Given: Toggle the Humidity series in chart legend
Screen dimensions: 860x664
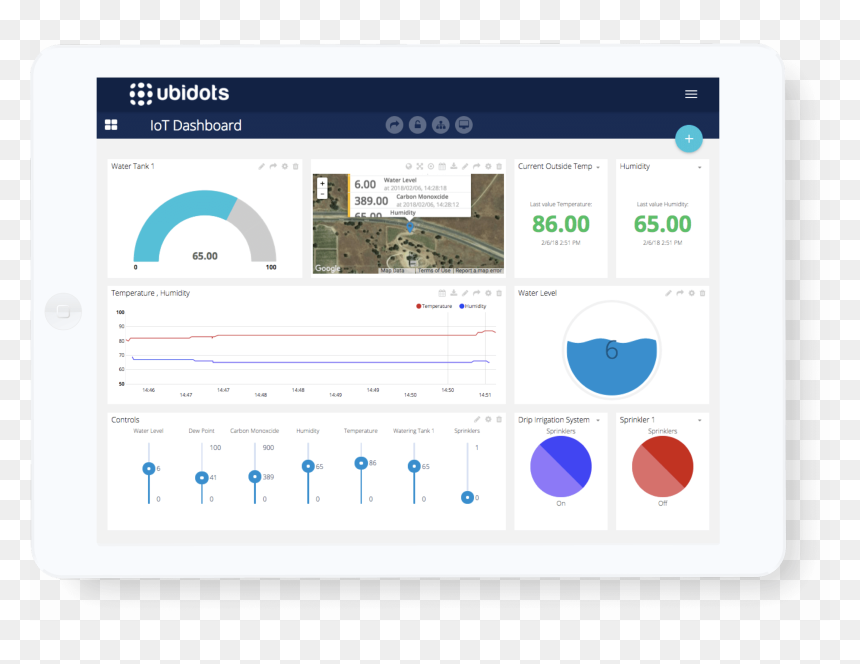Looking at the screenshot, I should 473,306.
